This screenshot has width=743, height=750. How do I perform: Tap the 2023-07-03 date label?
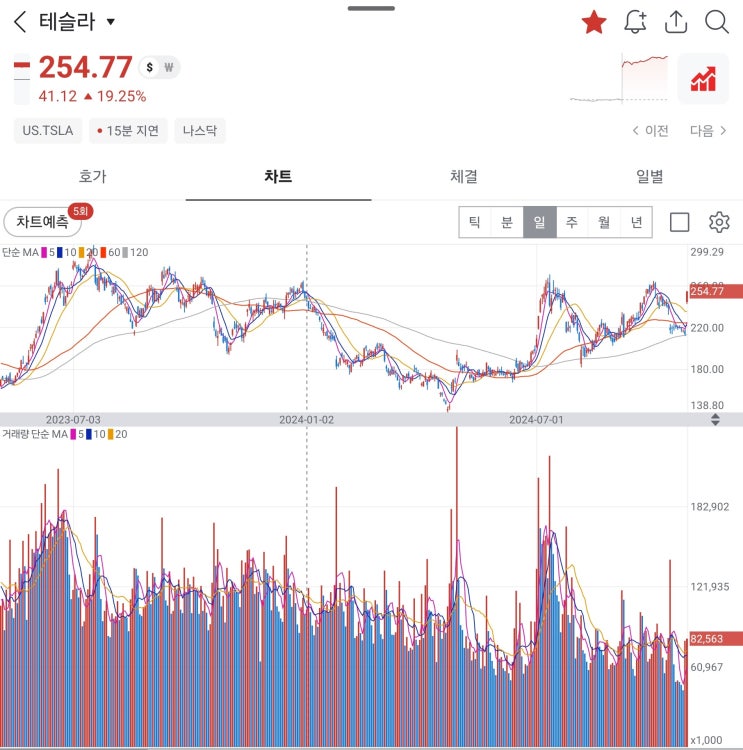point(73,420)
